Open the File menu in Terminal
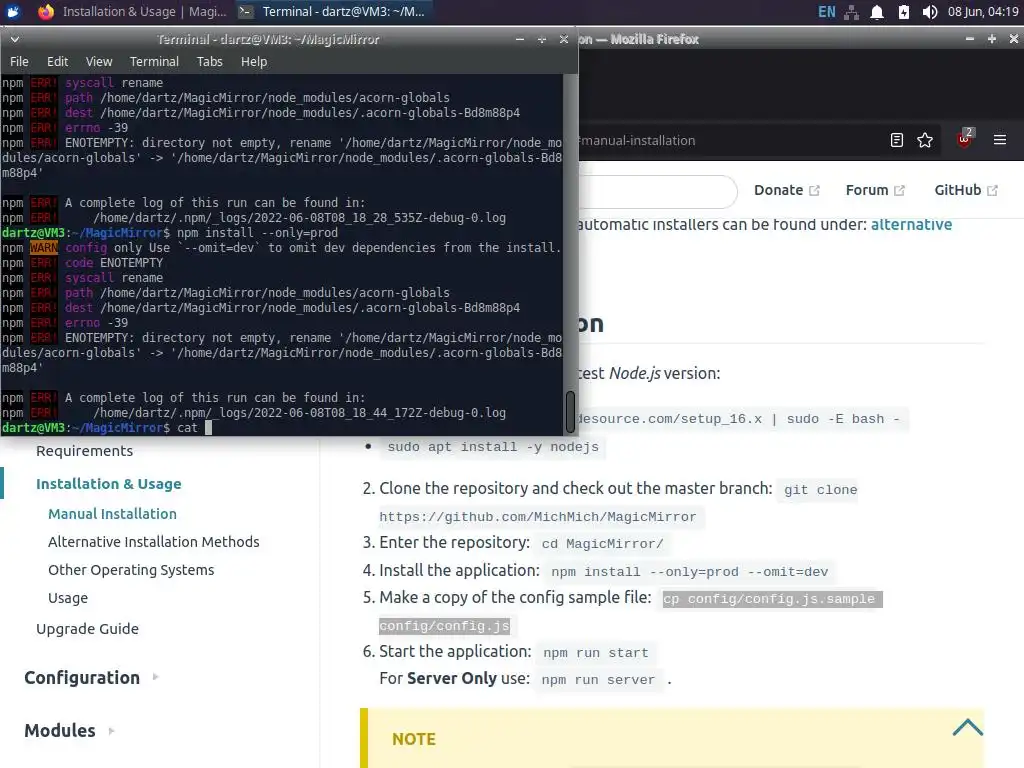The image size is (1024, 768). (19, 61)
